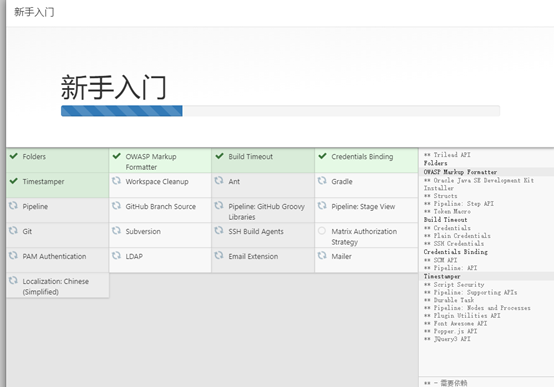Click the green checkmark beside Folders

pyautogui.click(x=13, y=156)
